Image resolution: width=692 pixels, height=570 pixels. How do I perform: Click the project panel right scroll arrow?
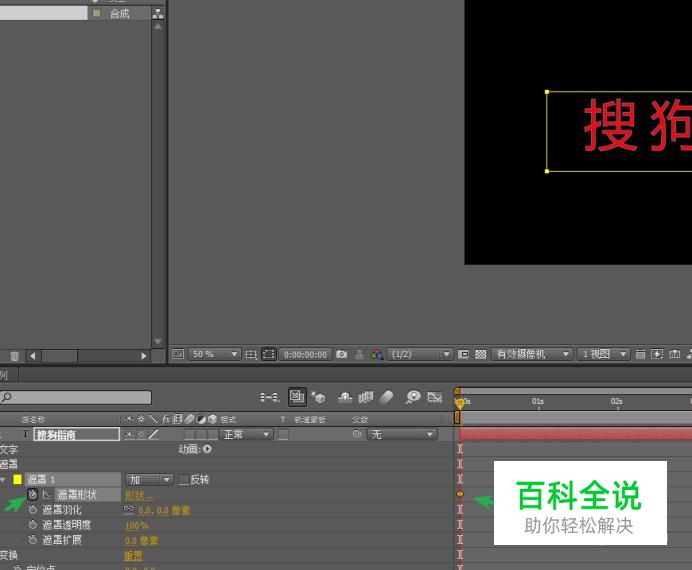pos(143,356)
